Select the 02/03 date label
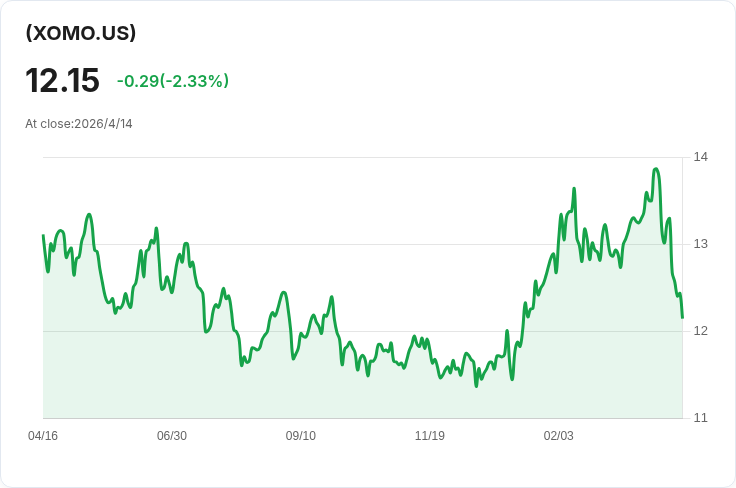This screenshot has width=736, height=488. click(x=559, y=436)
